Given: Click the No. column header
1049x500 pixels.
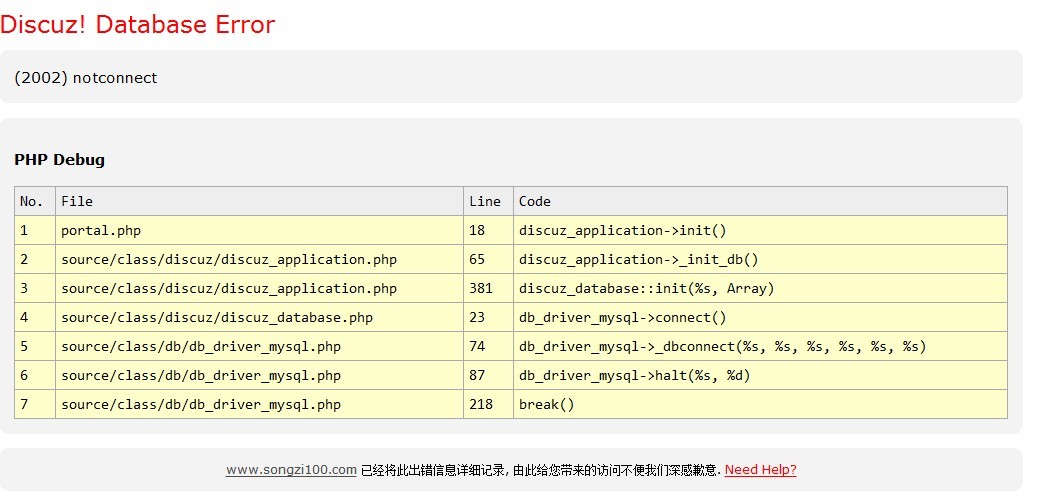Looking at the screenshot, I should coord(35,201).
